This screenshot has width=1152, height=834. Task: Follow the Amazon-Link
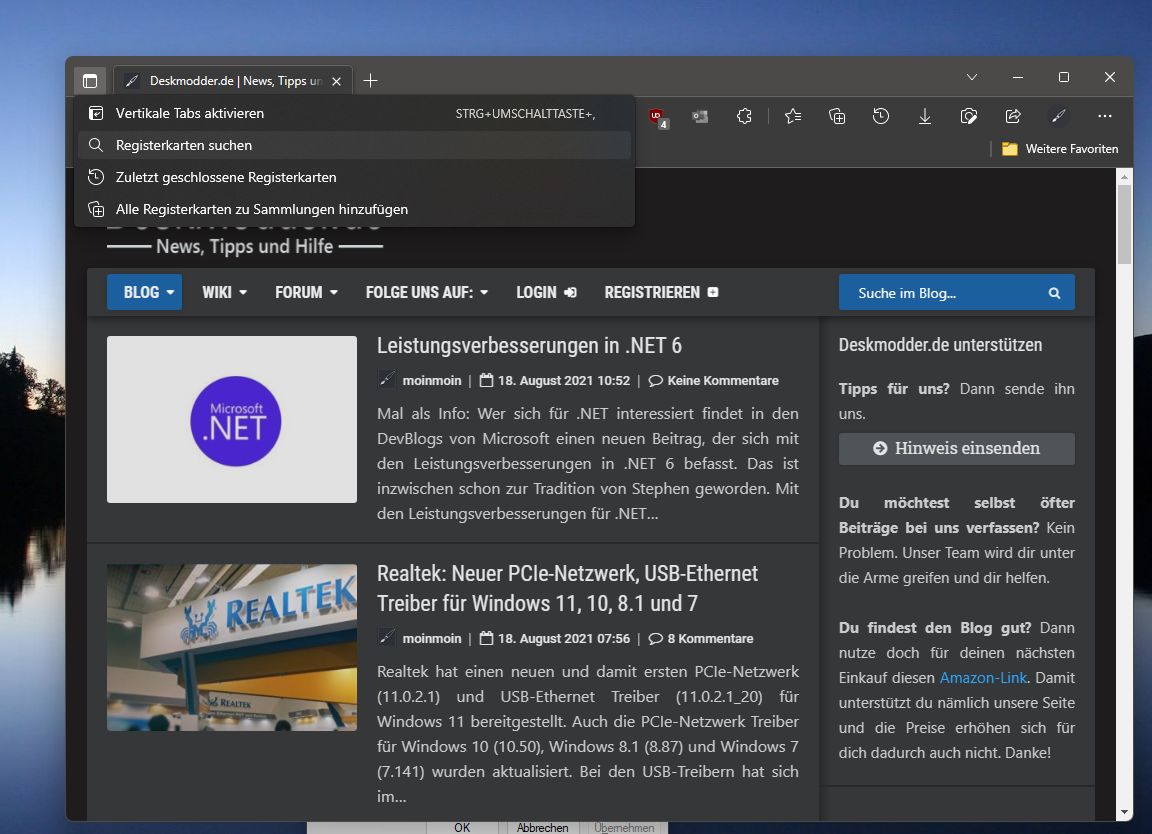tap(983, 677)
